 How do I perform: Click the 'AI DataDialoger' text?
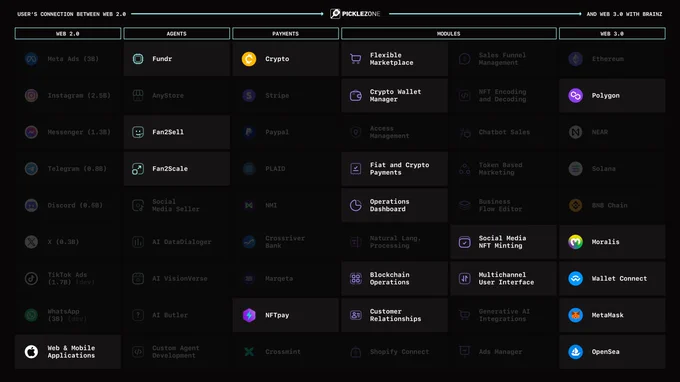tap(182, 242)
